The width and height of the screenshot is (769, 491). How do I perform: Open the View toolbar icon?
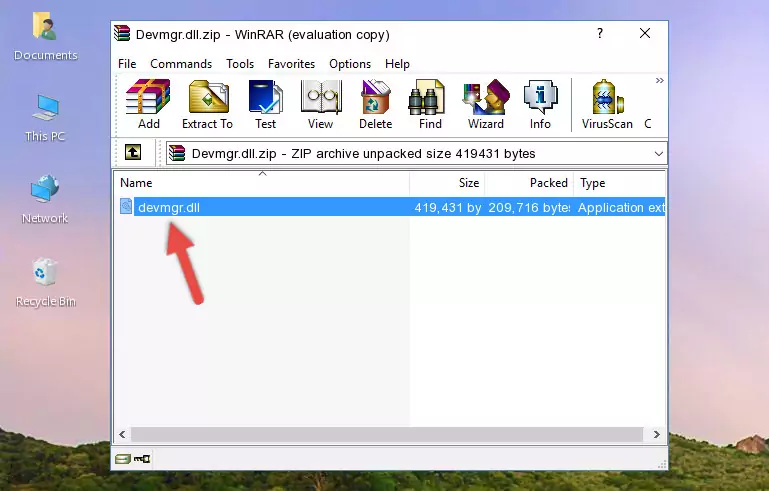[321, 104]
